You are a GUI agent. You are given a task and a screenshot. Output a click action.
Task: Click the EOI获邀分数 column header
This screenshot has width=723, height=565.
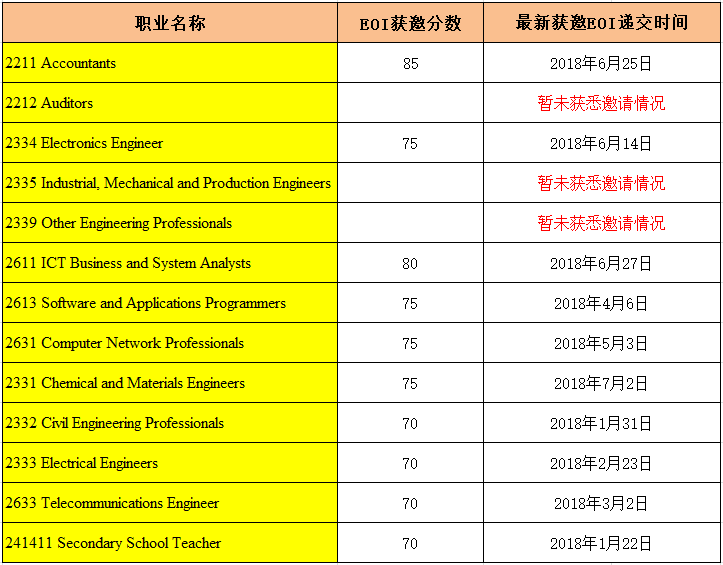[x=410, y=23]
